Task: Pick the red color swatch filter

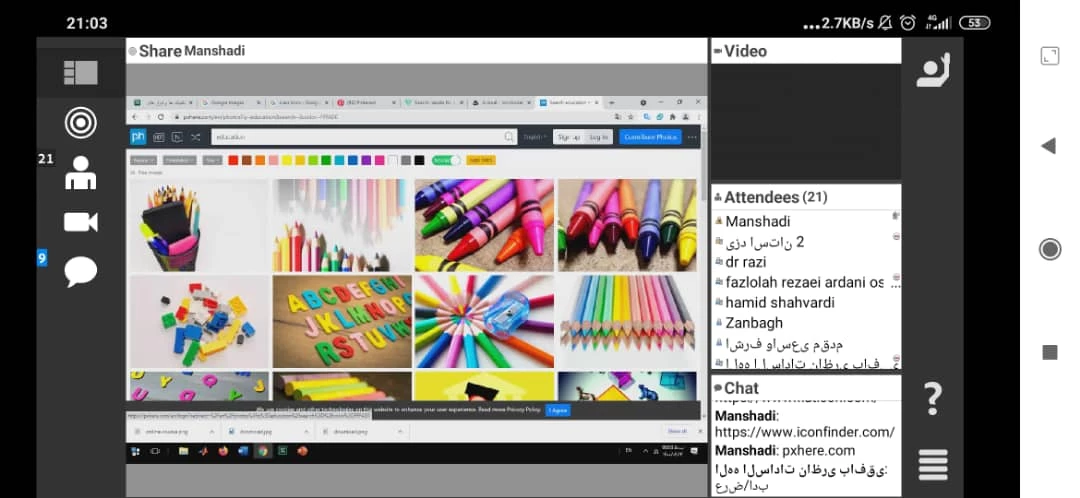Action: click(233, 160)
